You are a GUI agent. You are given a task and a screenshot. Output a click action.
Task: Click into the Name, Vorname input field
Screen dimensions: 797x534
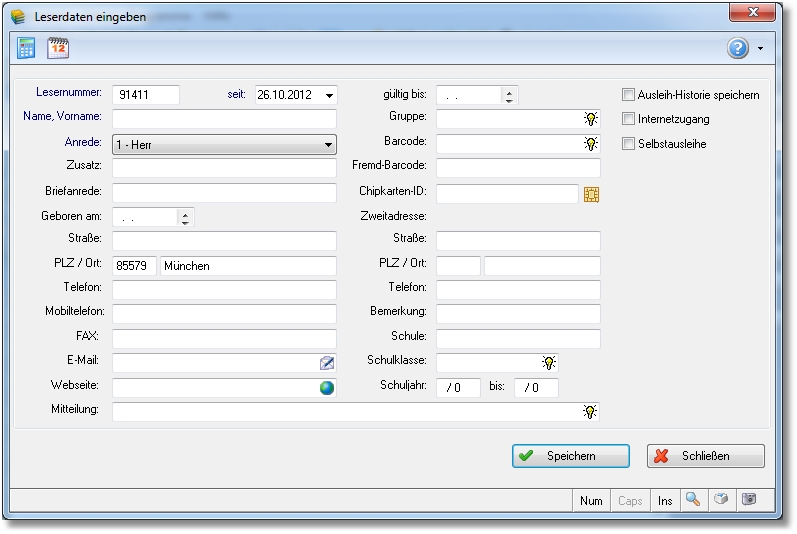224,120
